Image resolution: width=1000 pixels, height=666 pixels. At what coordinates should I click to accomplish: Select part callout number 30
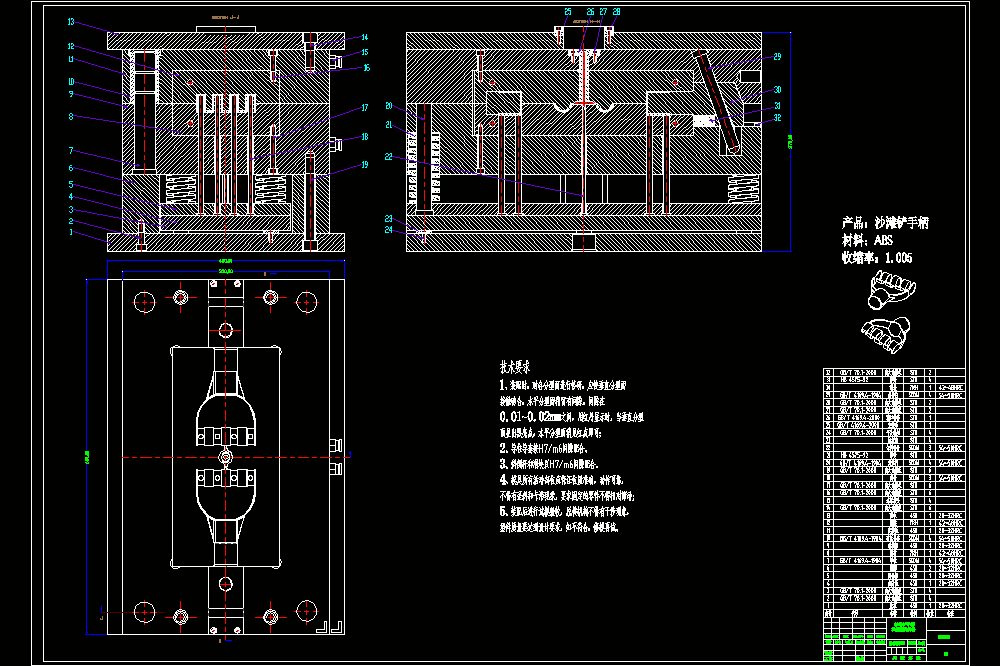[777, 90]
